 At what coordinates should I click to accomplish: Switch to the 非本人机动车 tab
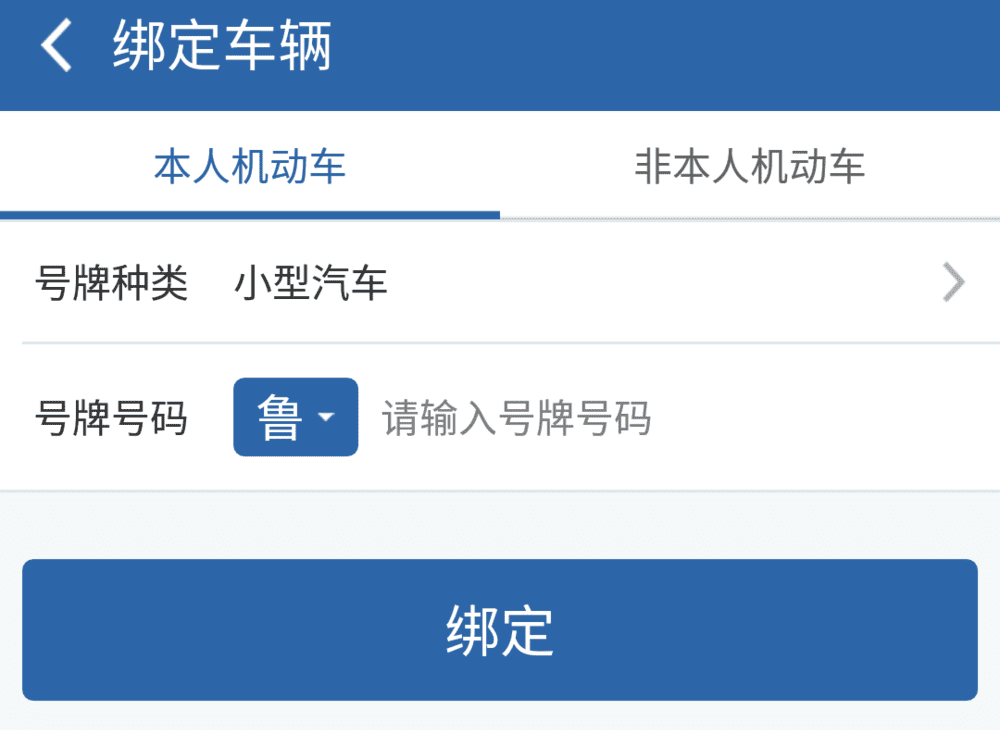tap(749, 166)
